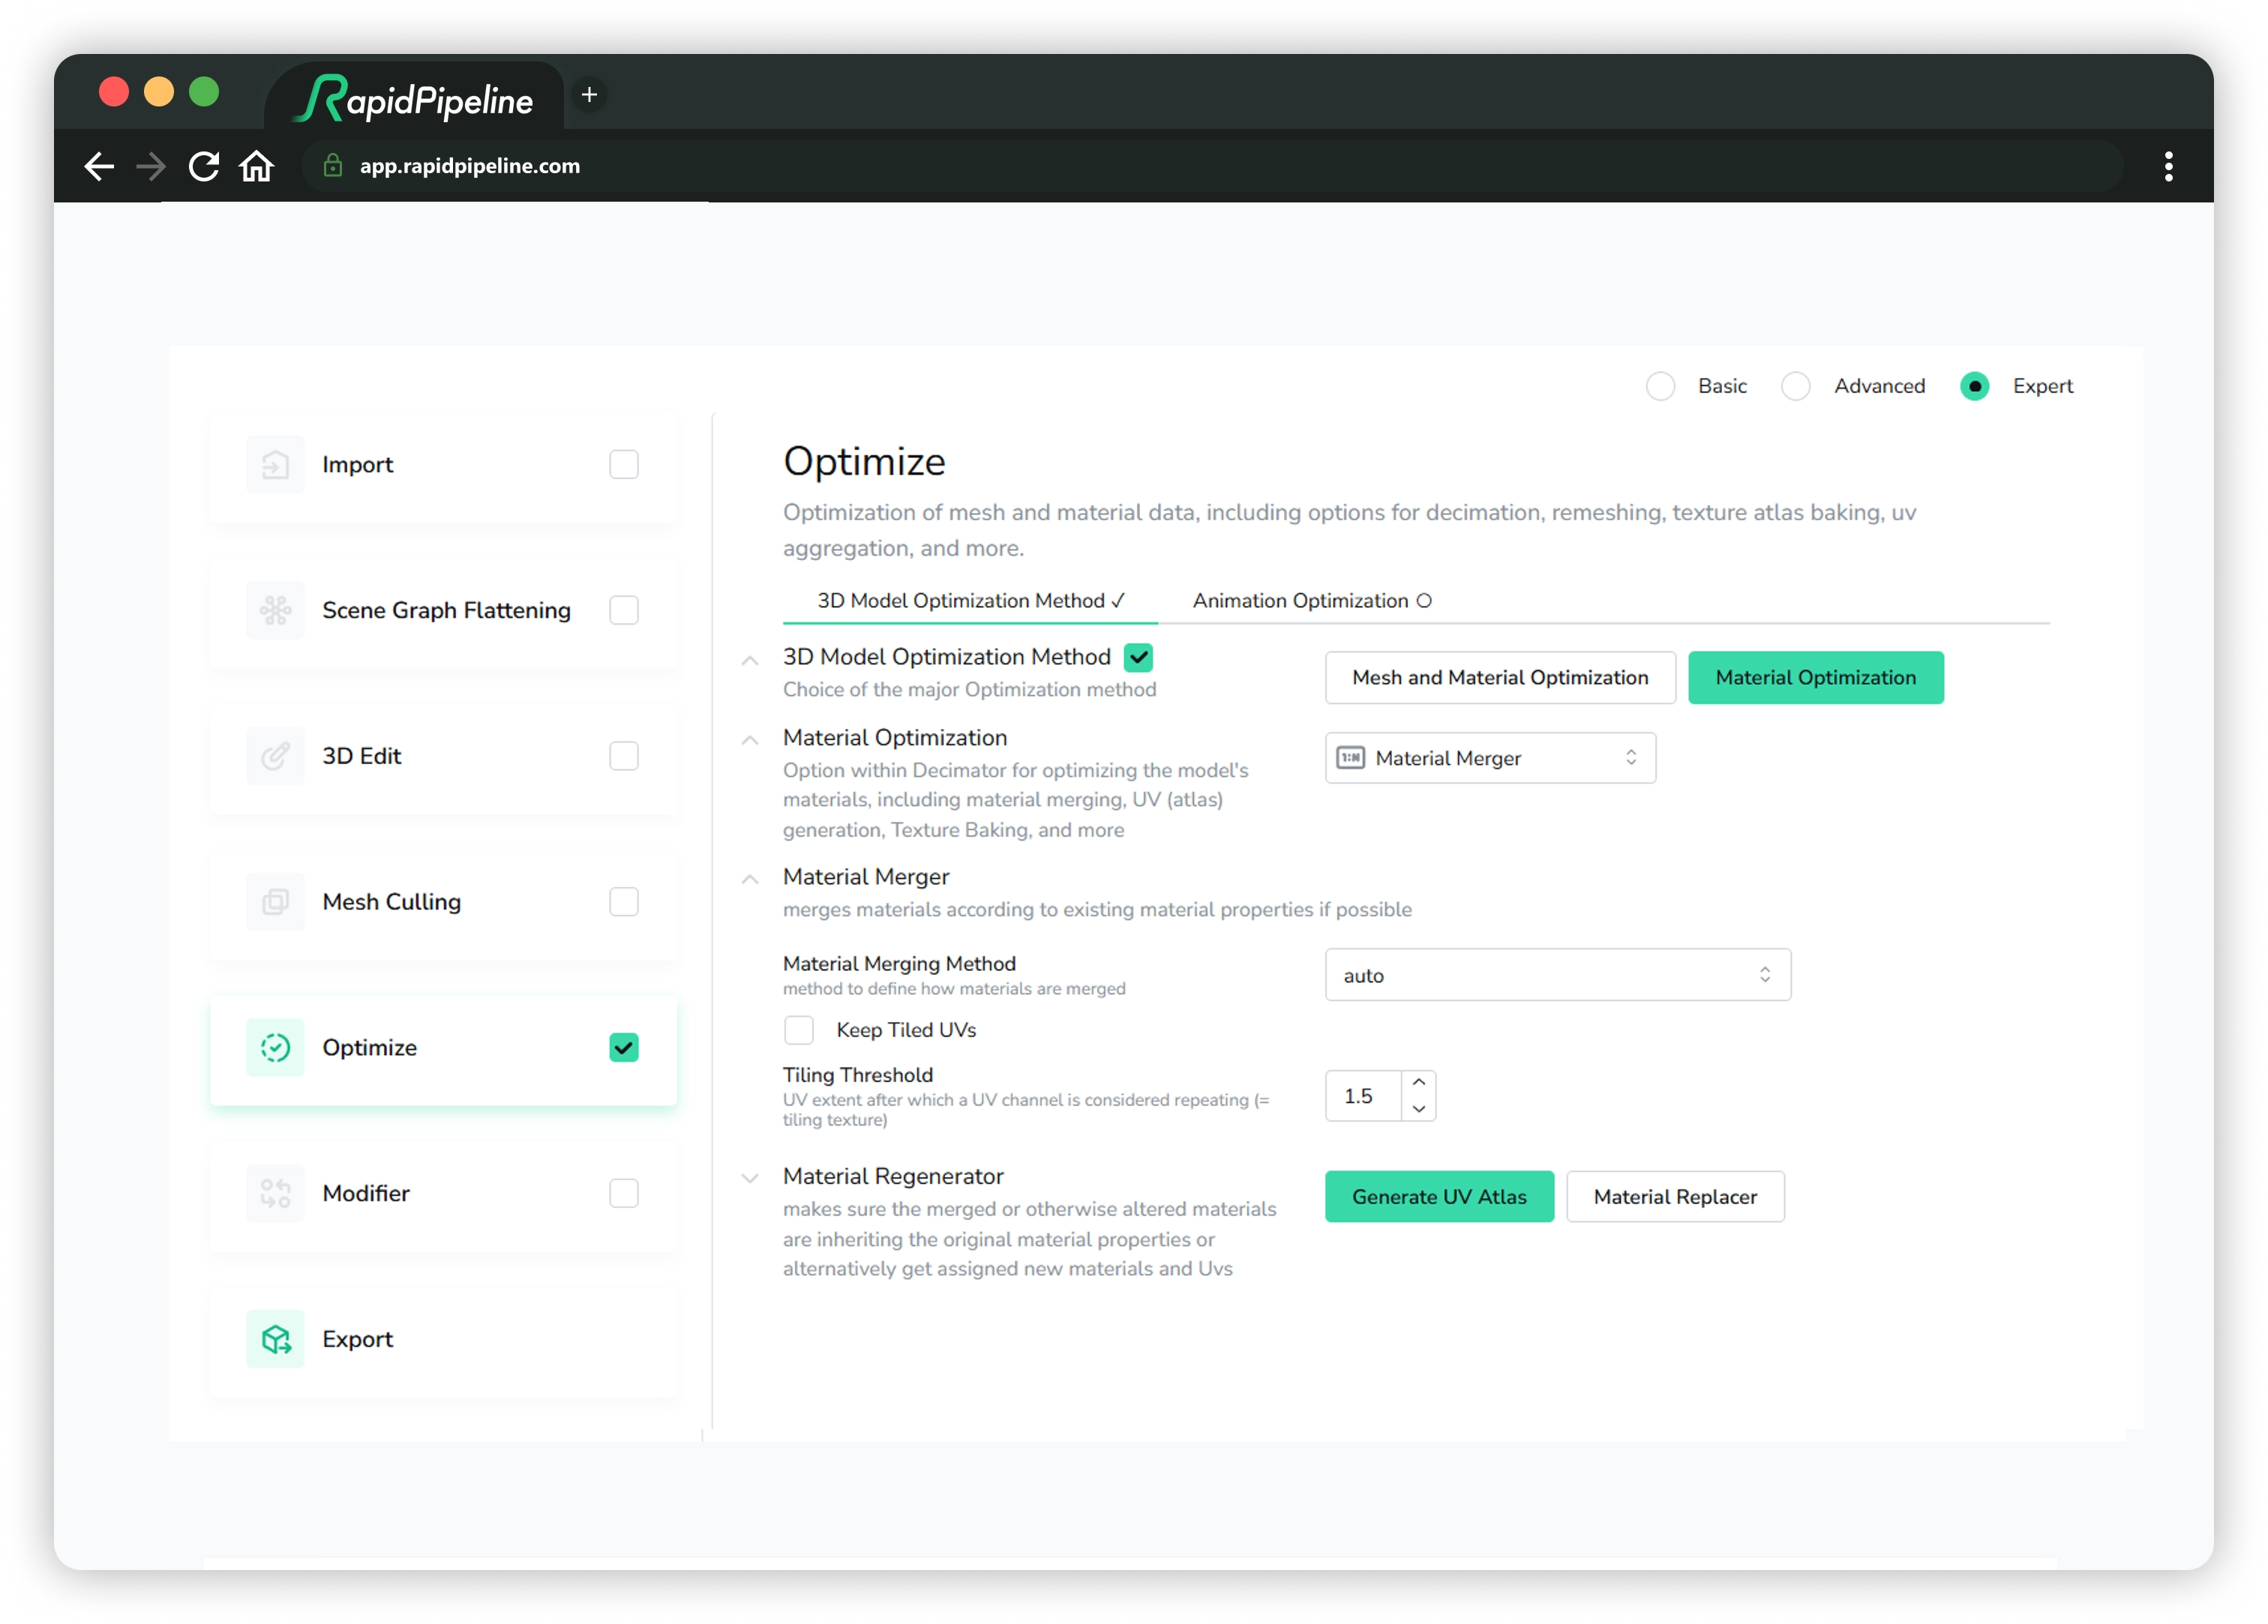
Task: Click the Optimize step icon
Action: (x=275, y=1048)
